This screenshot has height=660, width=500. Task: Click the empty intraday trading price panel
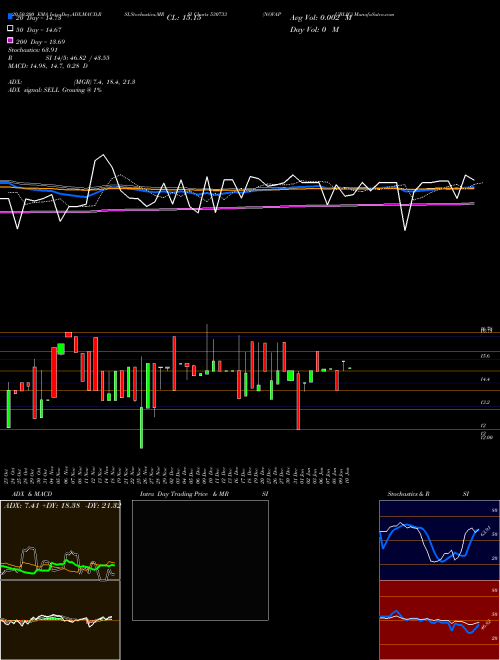click(x=200, y=560)
